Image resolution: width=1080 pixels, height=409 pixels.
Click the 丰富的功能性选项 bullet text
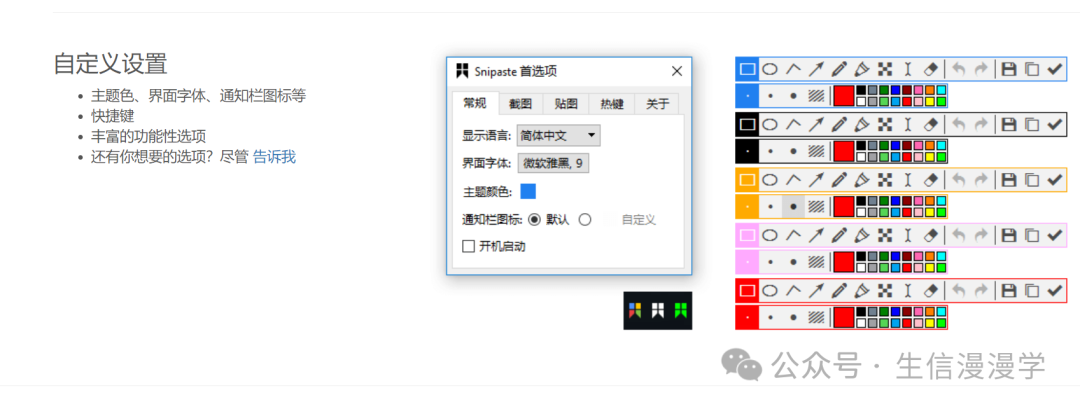(x=149, y=136)
